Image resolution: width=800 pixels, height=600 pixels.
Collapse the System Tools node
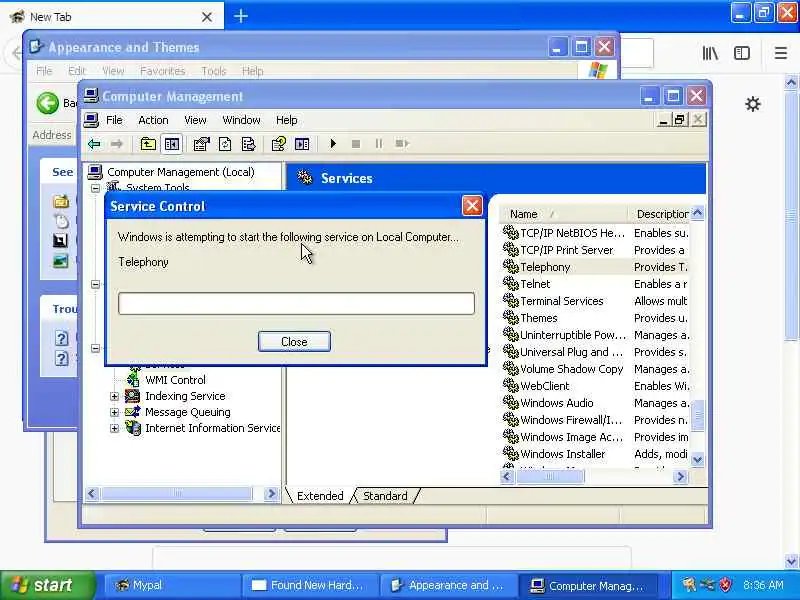95,188
